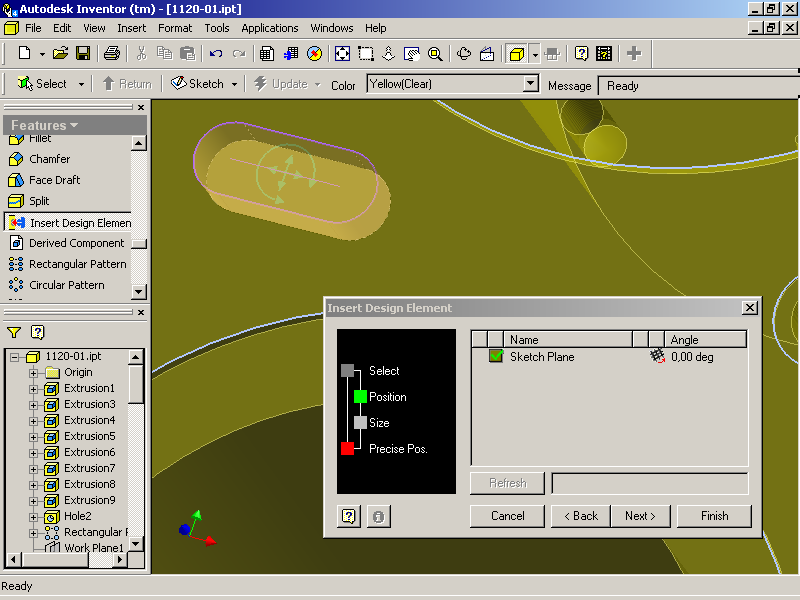Click the Select toolbar button
The height and width of the screenshot is (600, 800).
pyautogui.click(x=41, y=84)
